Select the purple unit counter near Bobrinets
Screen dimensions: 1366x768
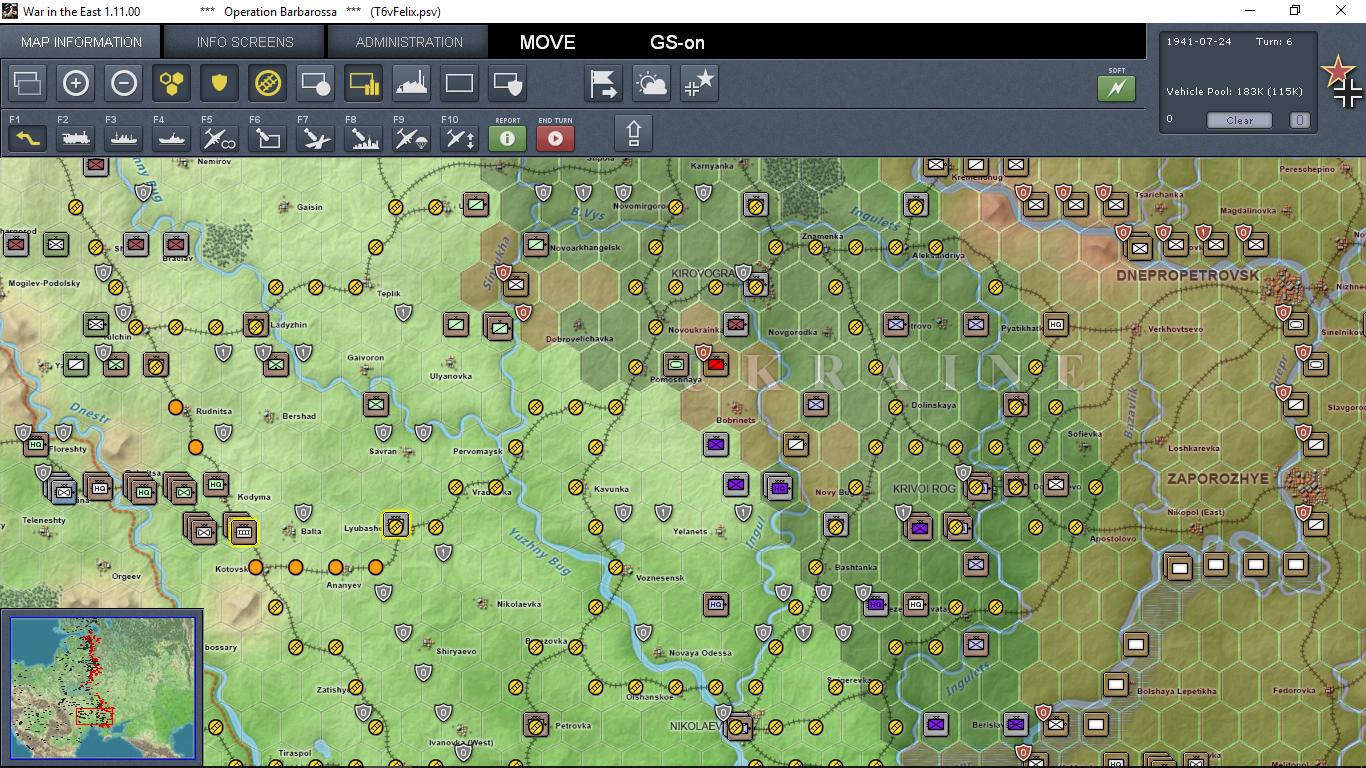click(x=715, y=443)
